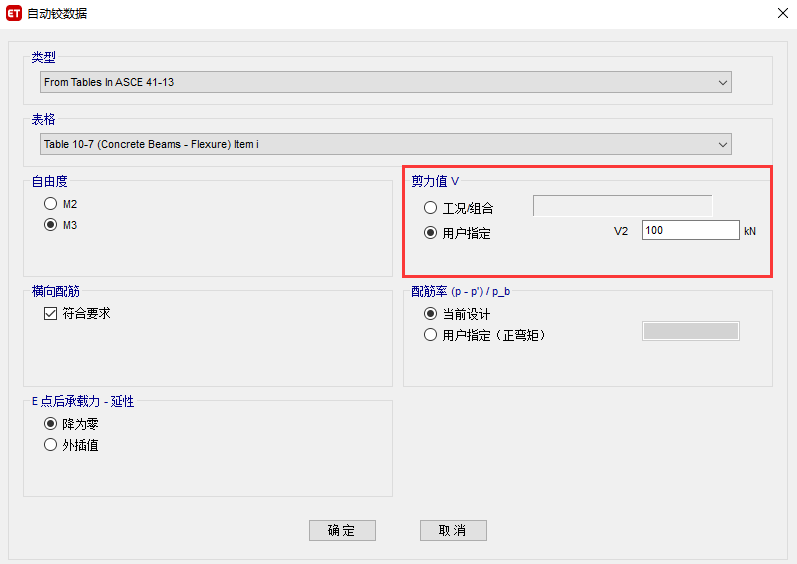797x564 pixels.
Task: Choose 工况/组合 for shear value
Action: (x=431, y=208)
